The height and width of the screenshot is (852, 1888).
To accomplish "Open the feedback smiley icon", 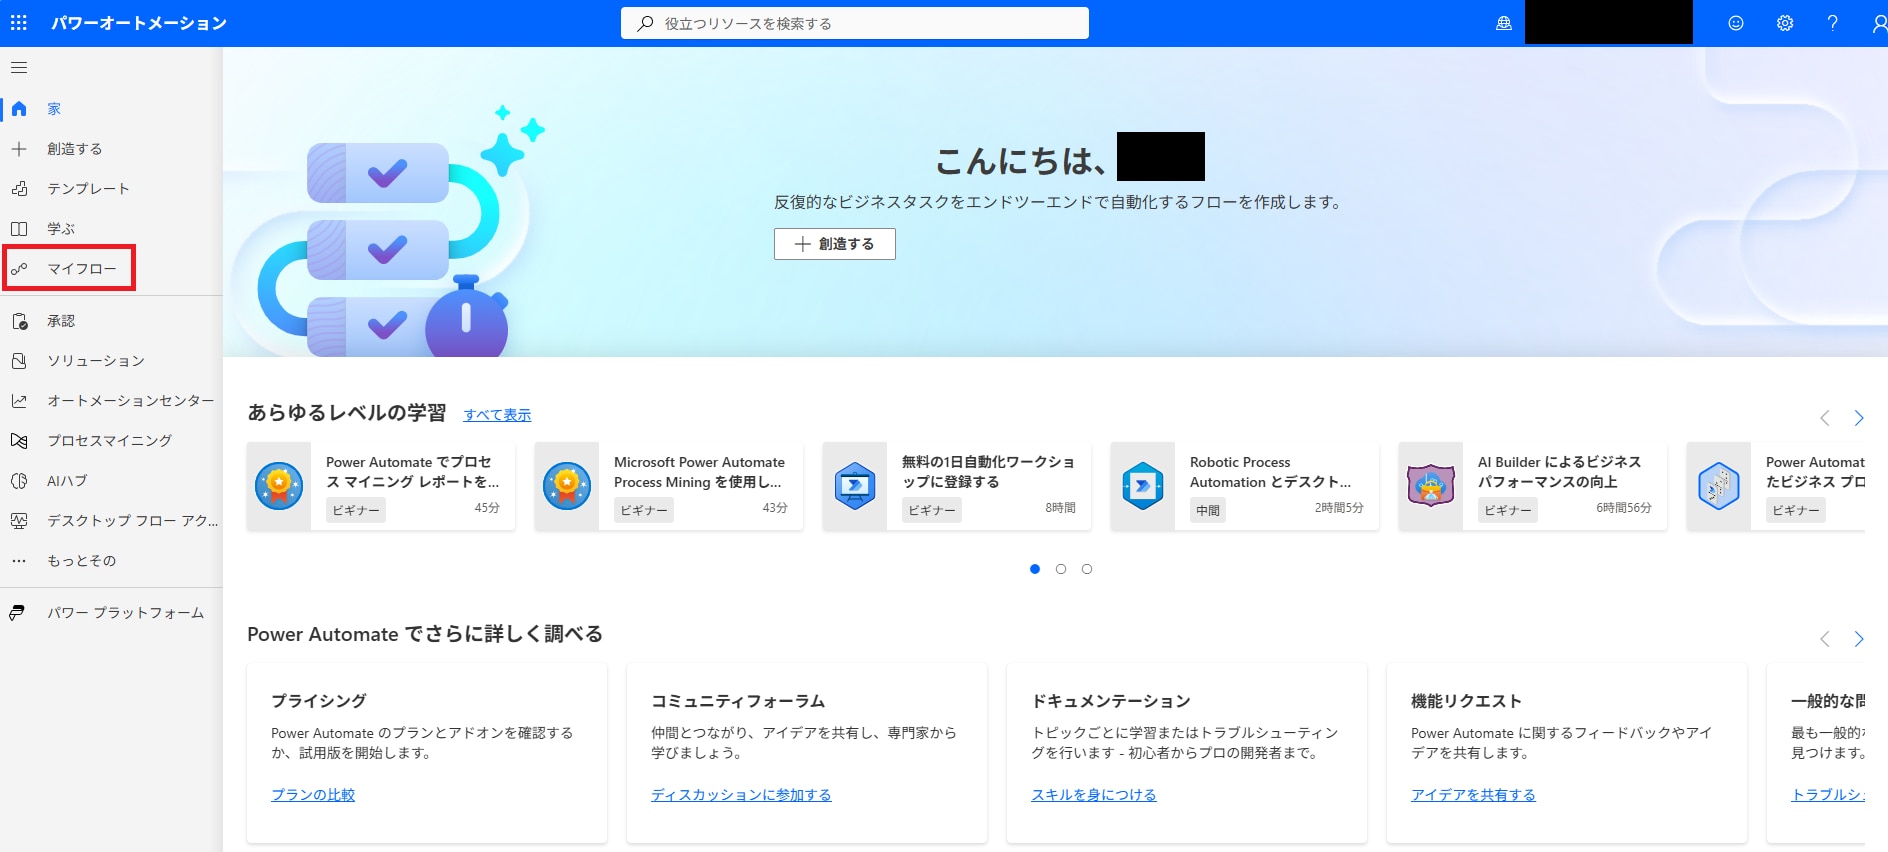I will pos(1736,23).
